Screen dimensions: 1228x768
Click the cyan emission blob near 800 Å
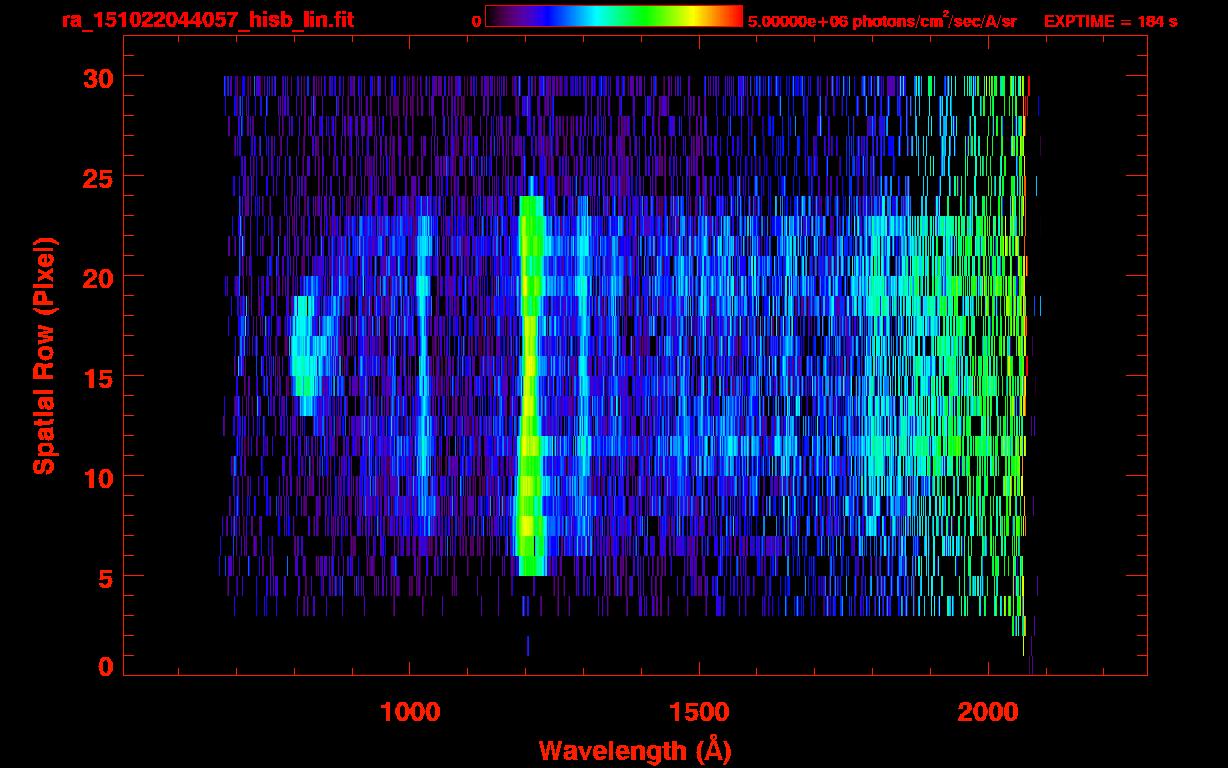(x=308, y=345)
